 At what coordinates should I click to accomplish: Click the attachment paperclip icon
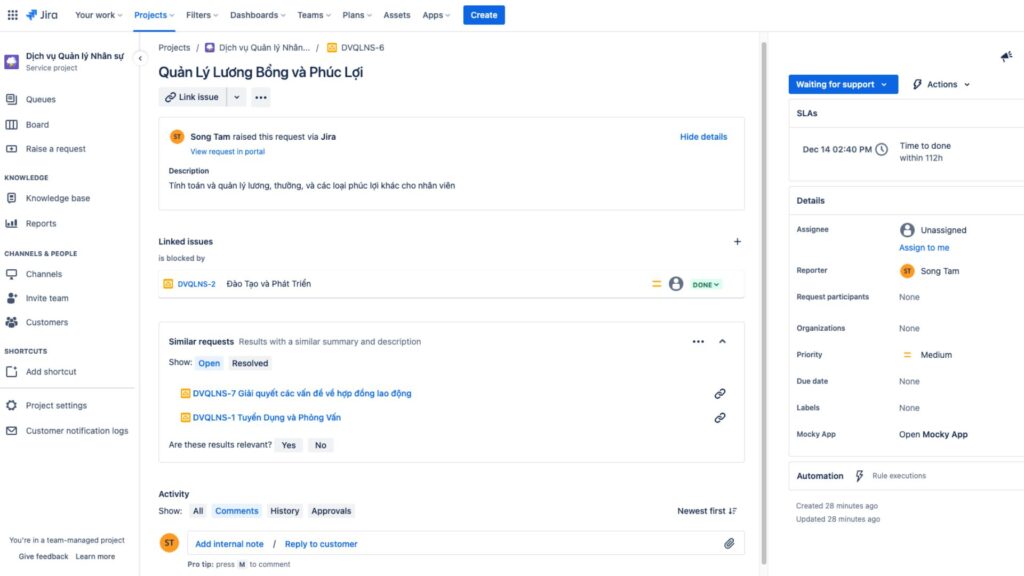(x=729, y=543)
